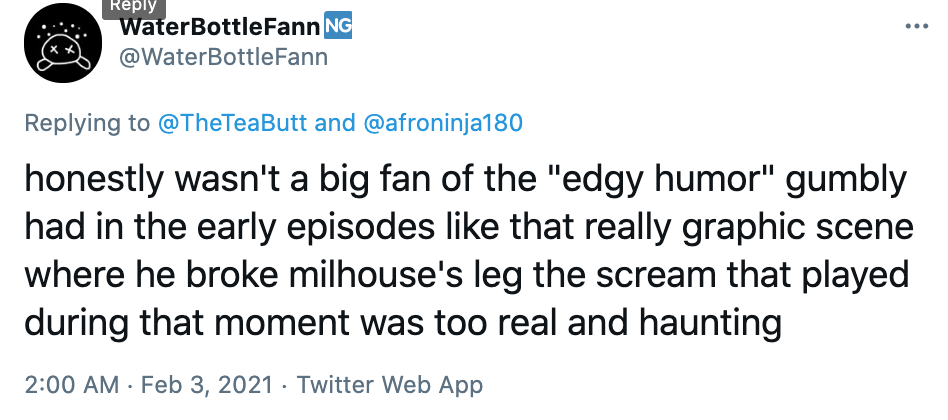Click the @WaterBottleFann handle
The width and height of the screenshot is (948, 420).
[x=223, y=57]
